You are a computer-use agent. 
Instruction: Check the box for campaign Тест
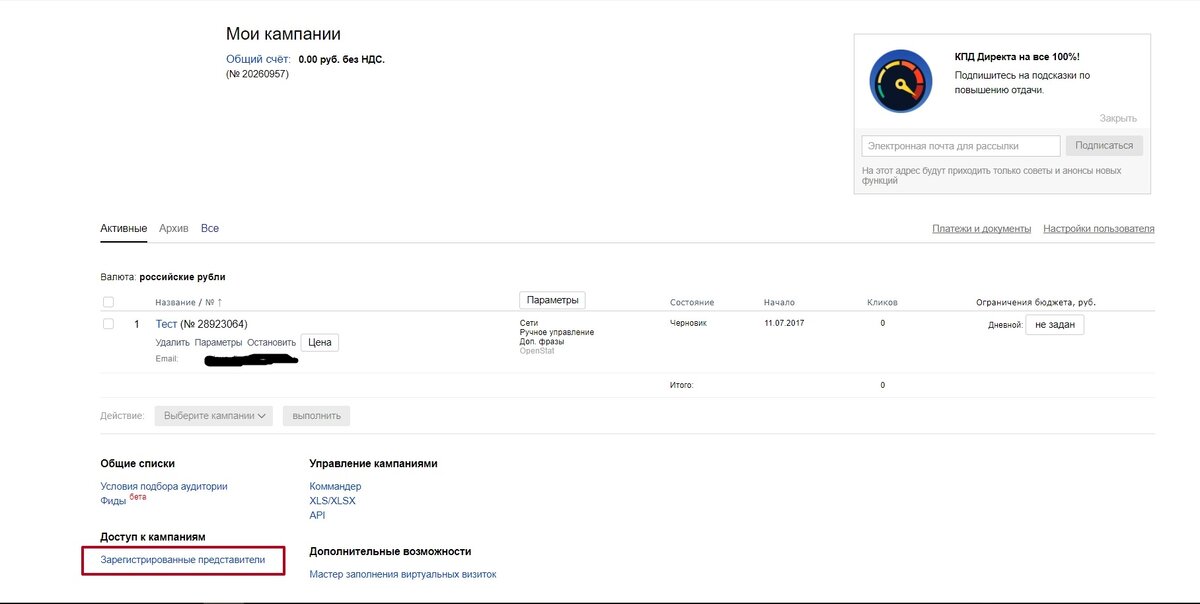(108, 324)
